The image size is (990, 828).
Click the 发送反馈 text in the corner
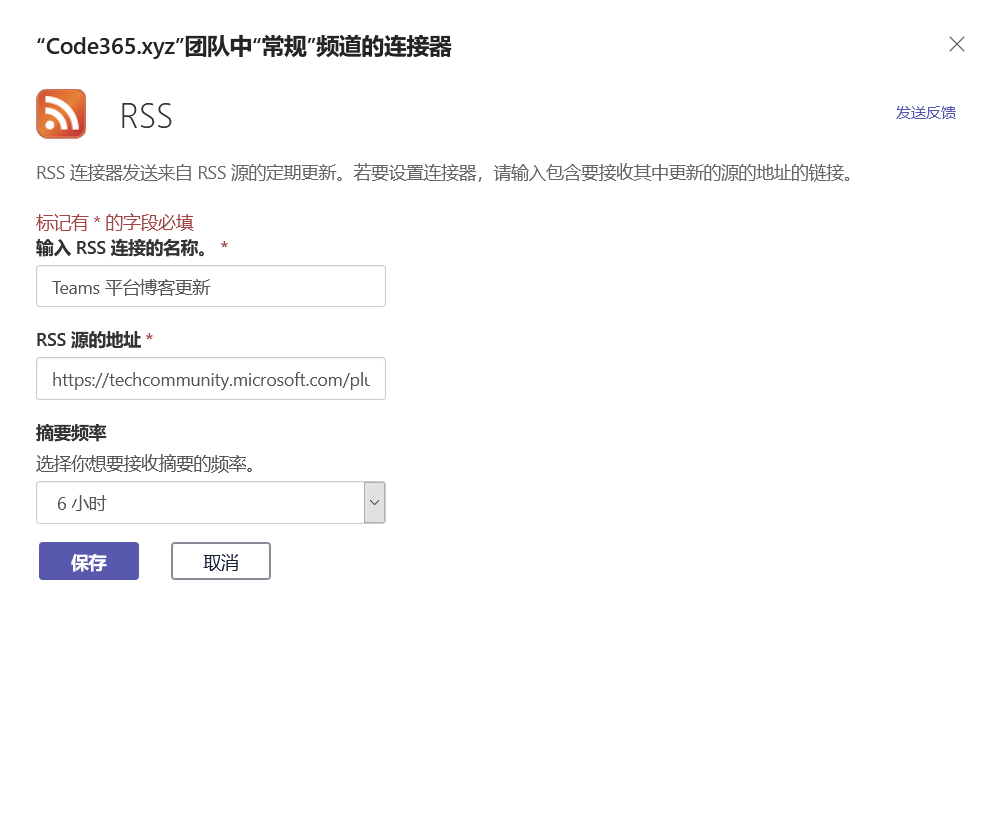tap(925, 113)
